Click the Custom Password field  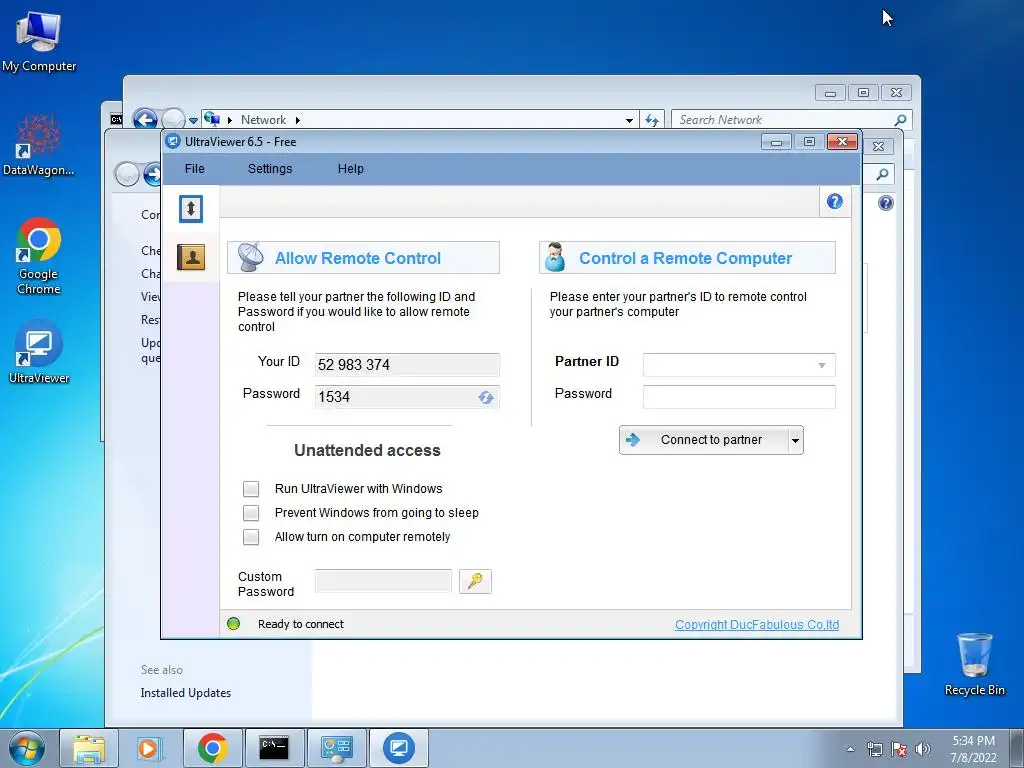[x=383, y=581]
